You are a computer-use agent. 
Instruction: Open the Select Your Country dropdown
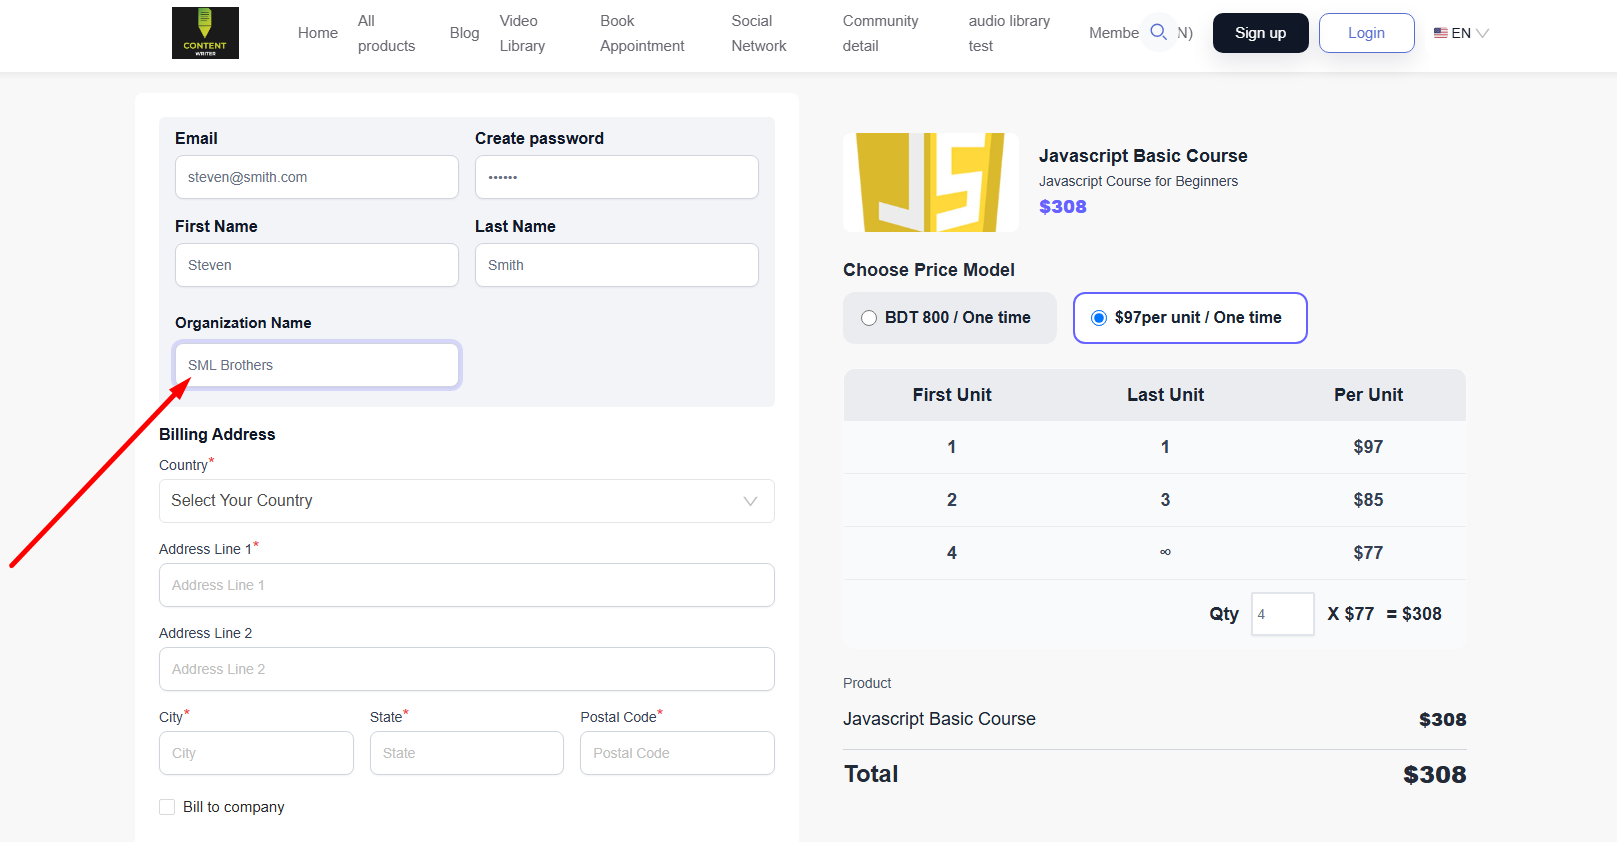coord(467,501)
